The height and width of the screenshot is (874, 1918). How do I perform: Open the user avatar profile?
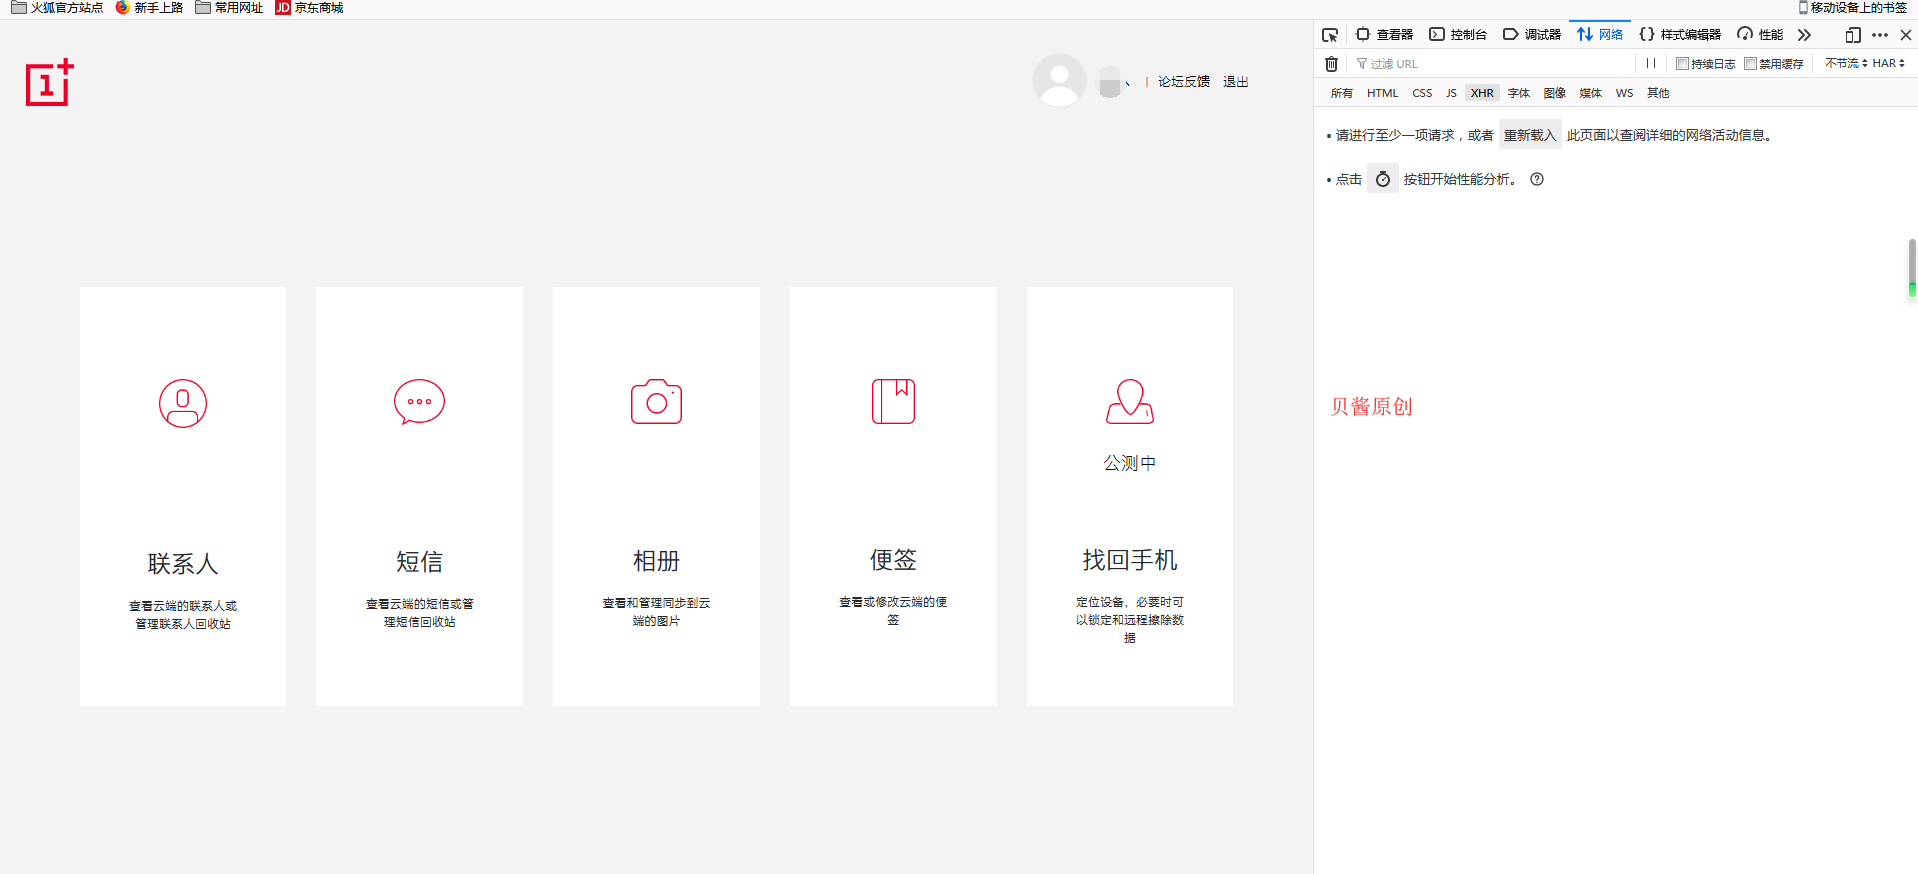1059,80
